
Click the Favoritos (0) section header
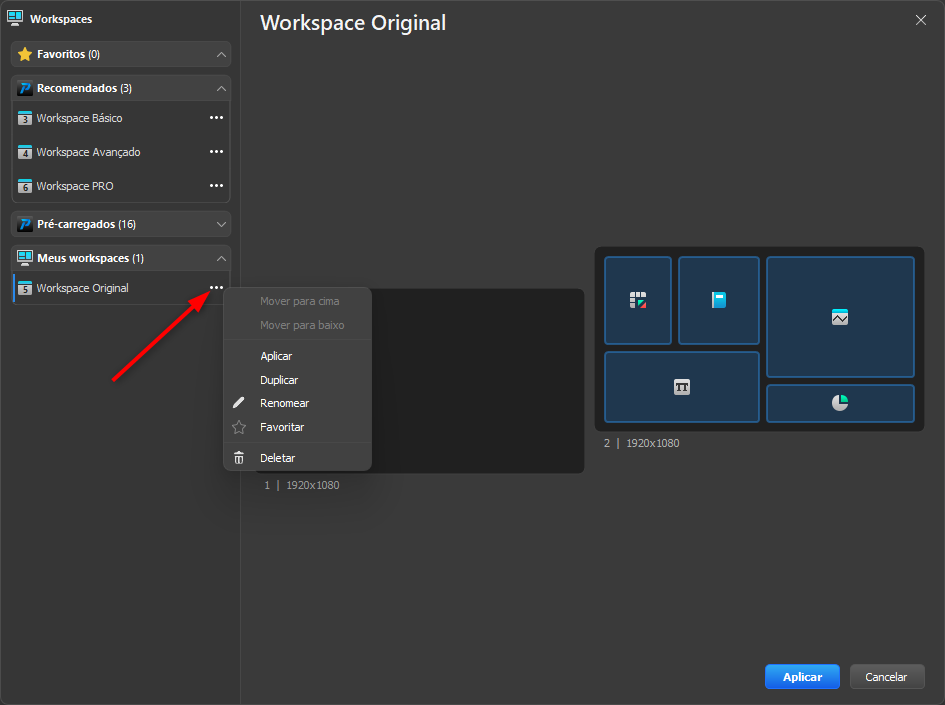pos(121,54)
